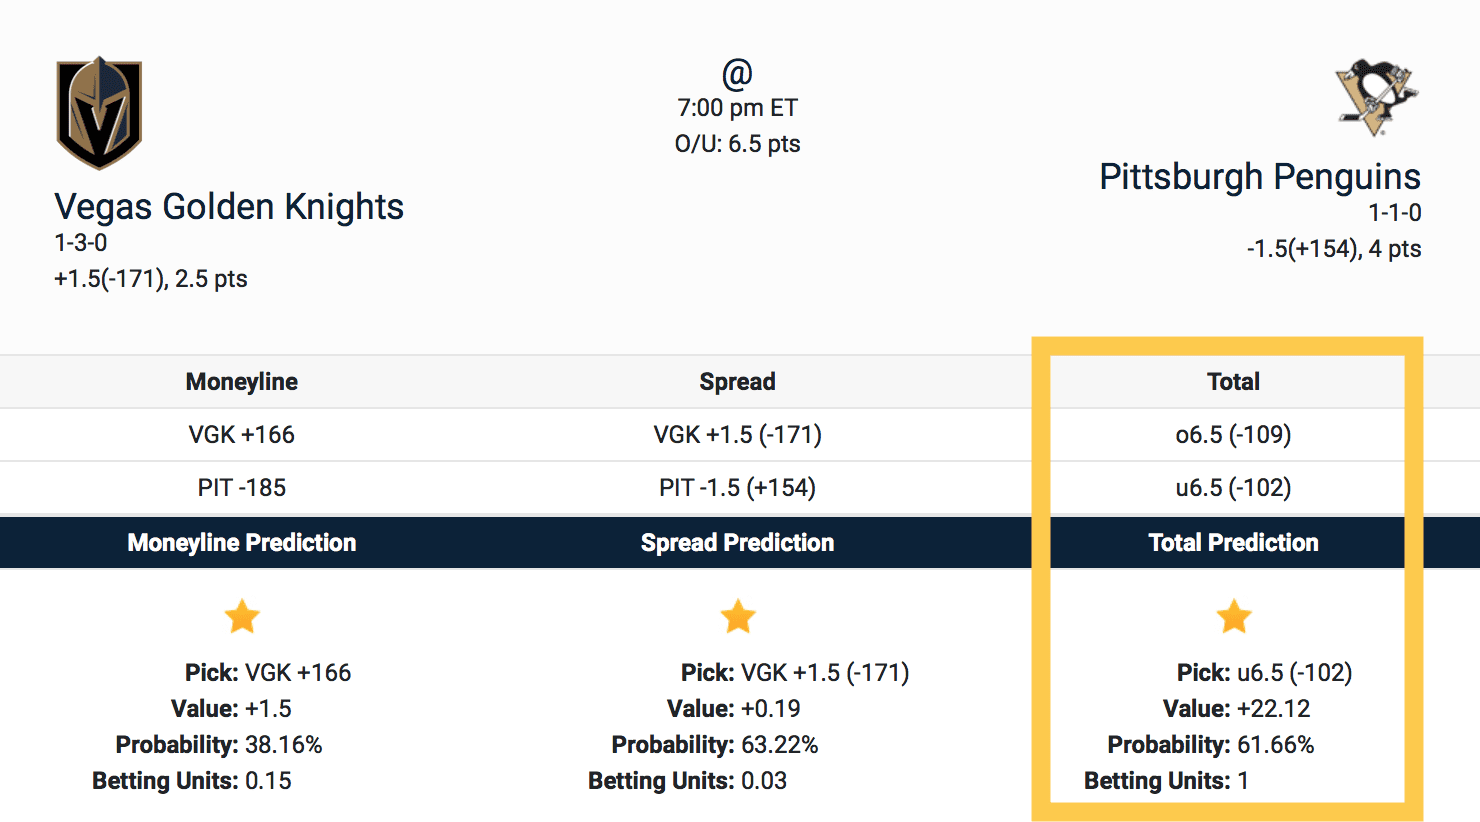This screenshot has height=822, width=1480.
Task: Click the Pittsburgh Penguins logo
Action: point(1377,97)
